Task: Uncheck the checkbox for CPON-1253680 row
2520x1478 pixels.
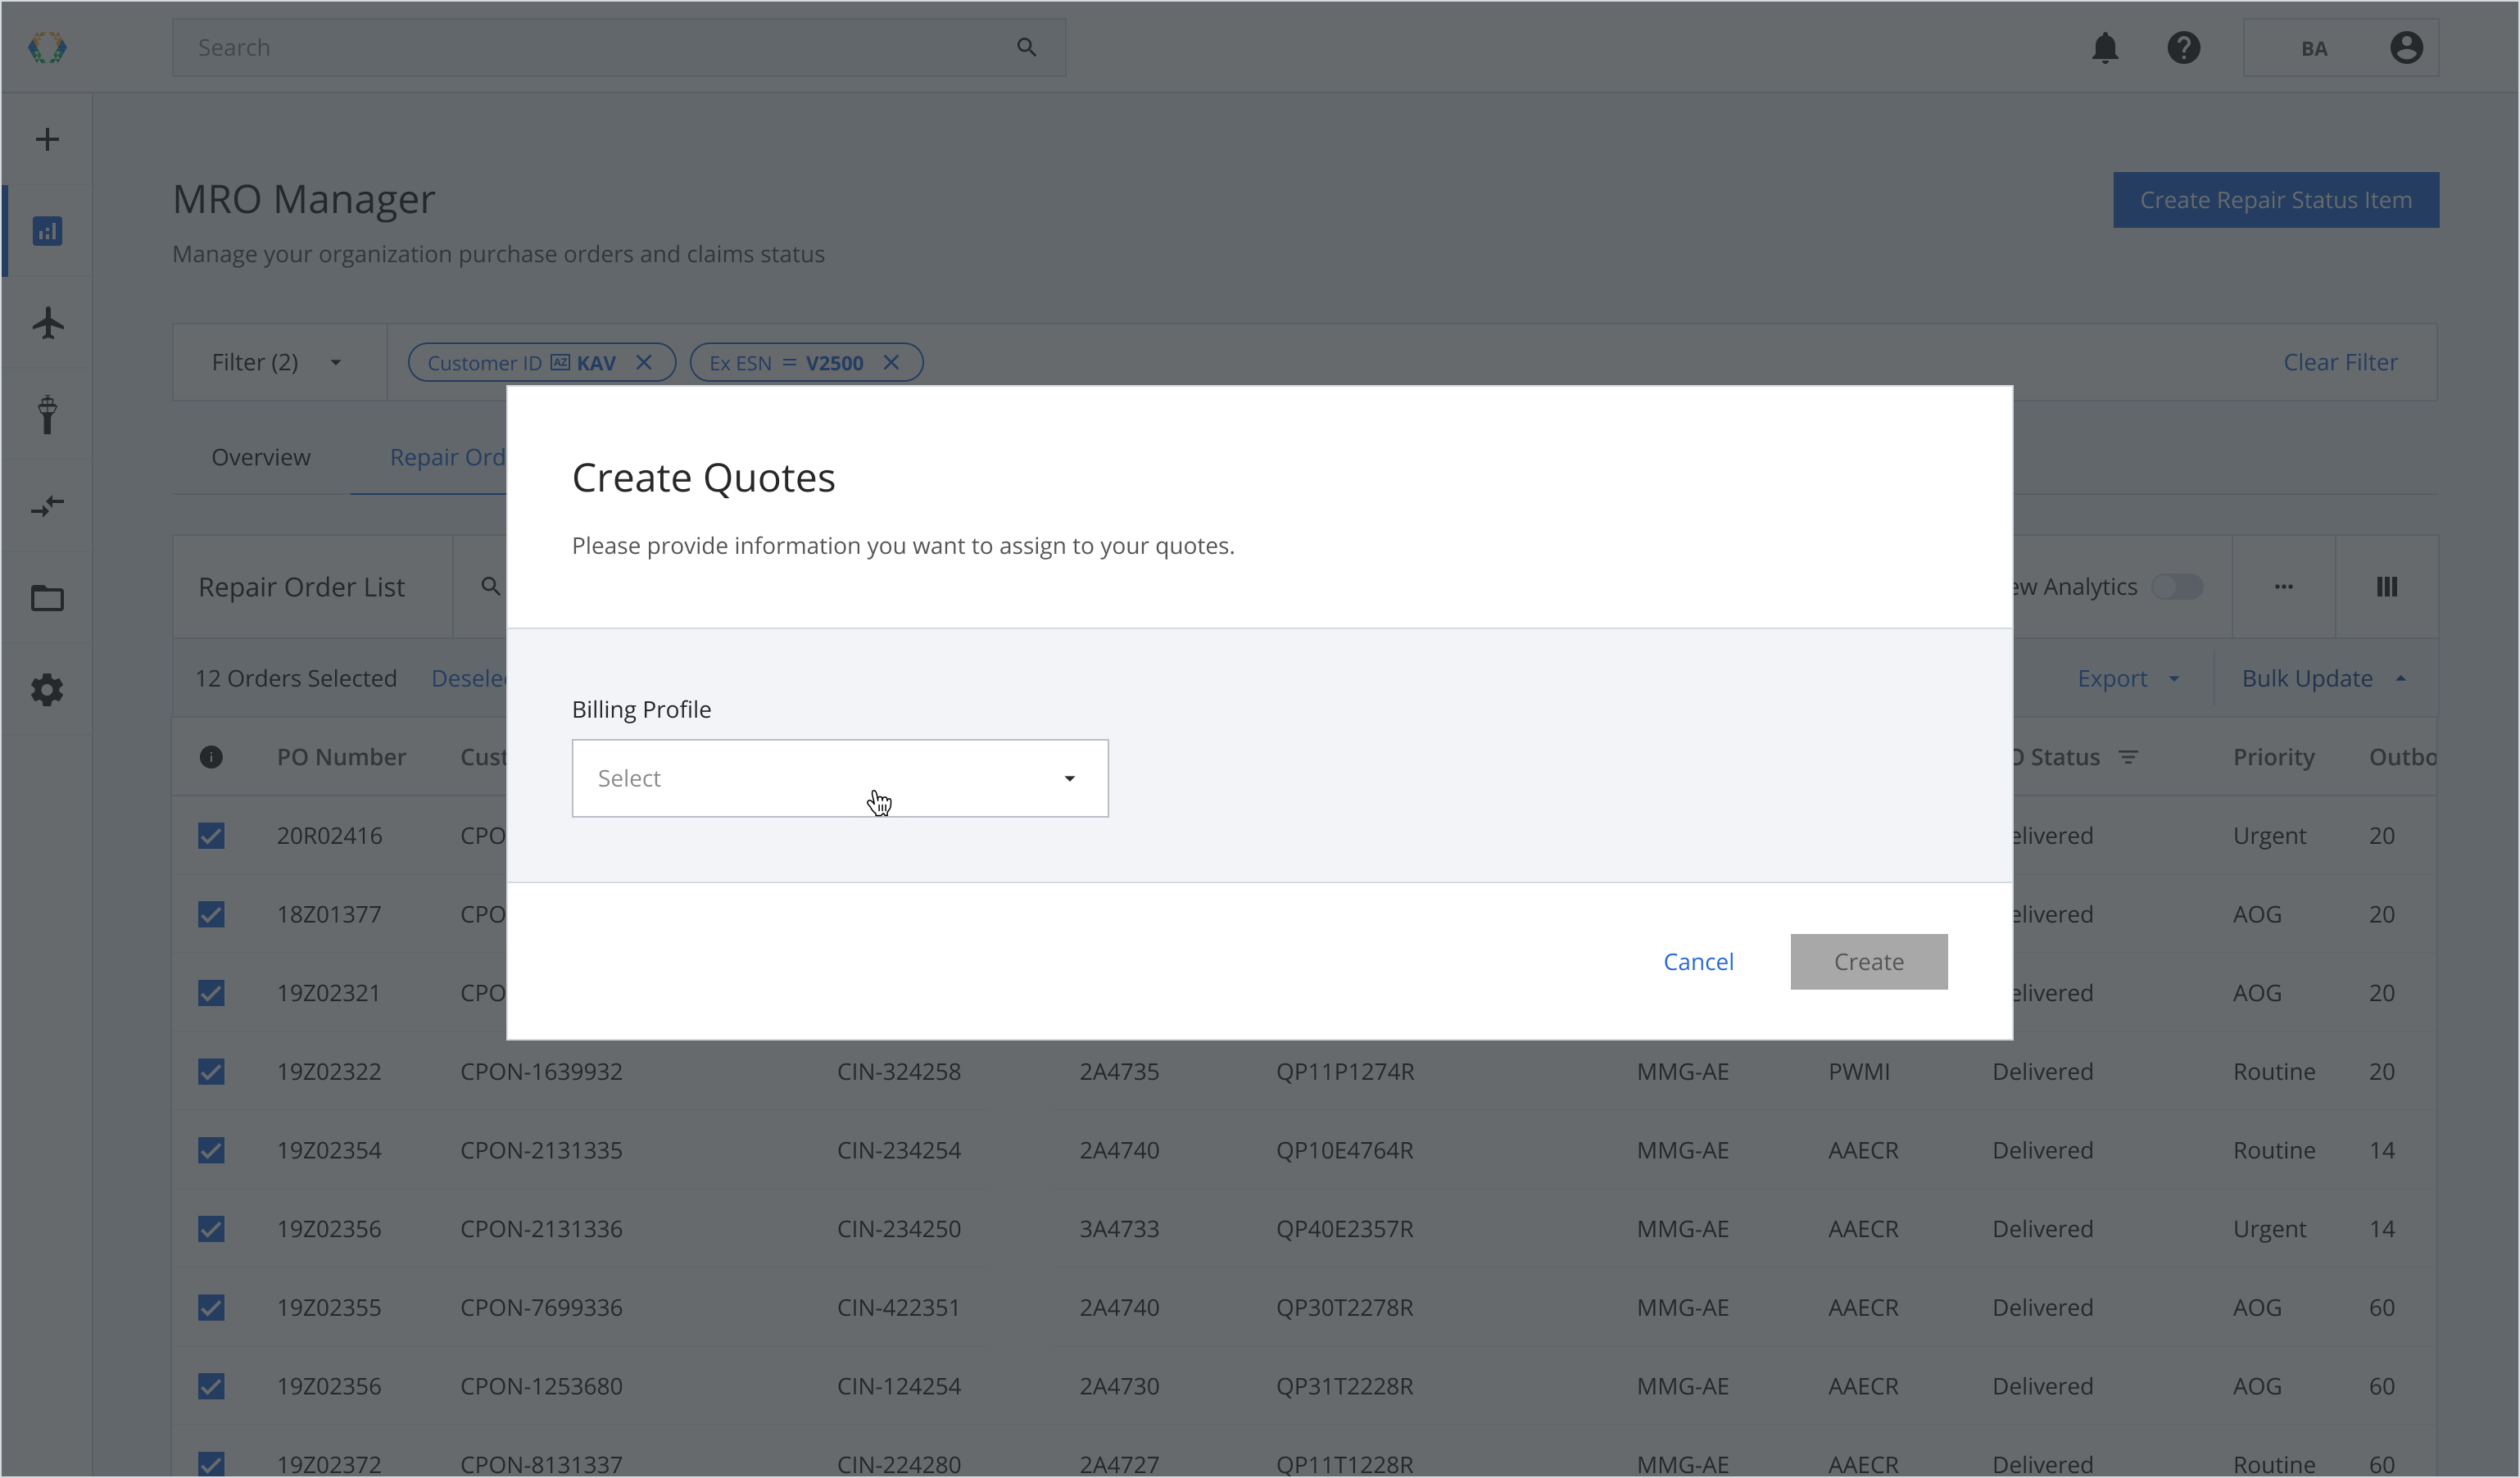Action: pyautogui.click(x=211, y=1386)
